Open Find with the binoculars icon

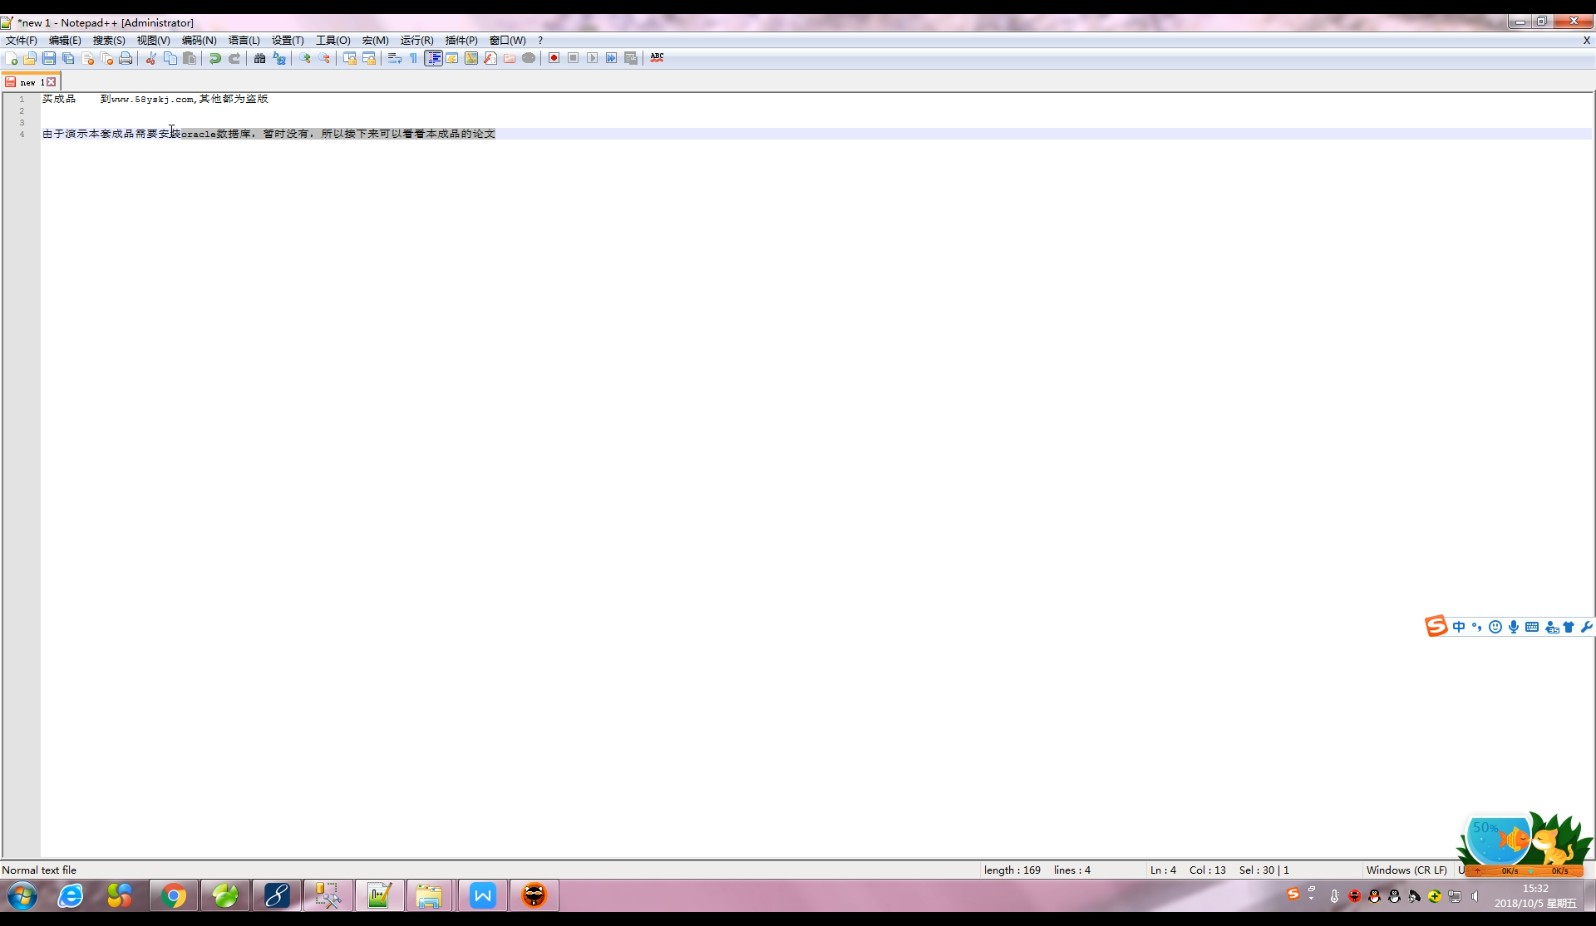tap(260, 58)
